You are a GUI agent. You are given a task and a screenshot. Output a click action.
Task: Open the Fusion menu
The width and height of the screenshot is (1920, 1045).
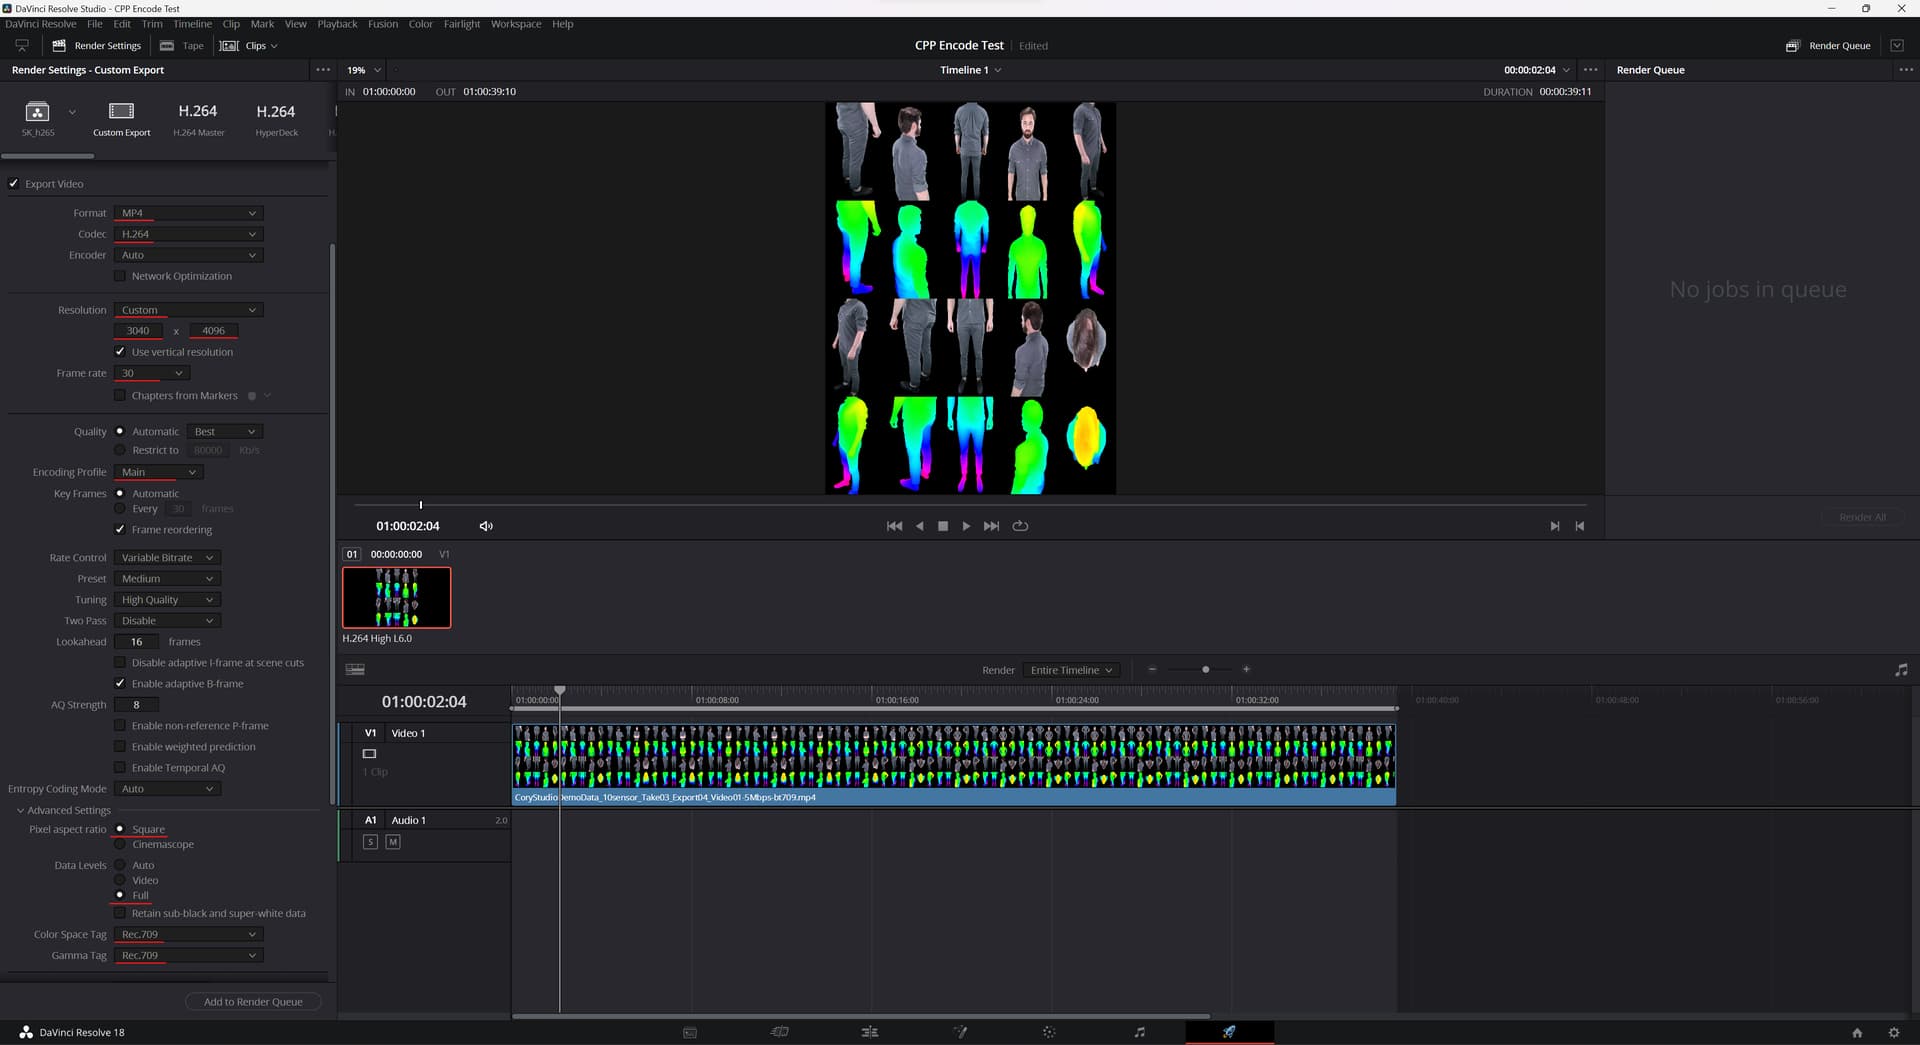(382, 24)
